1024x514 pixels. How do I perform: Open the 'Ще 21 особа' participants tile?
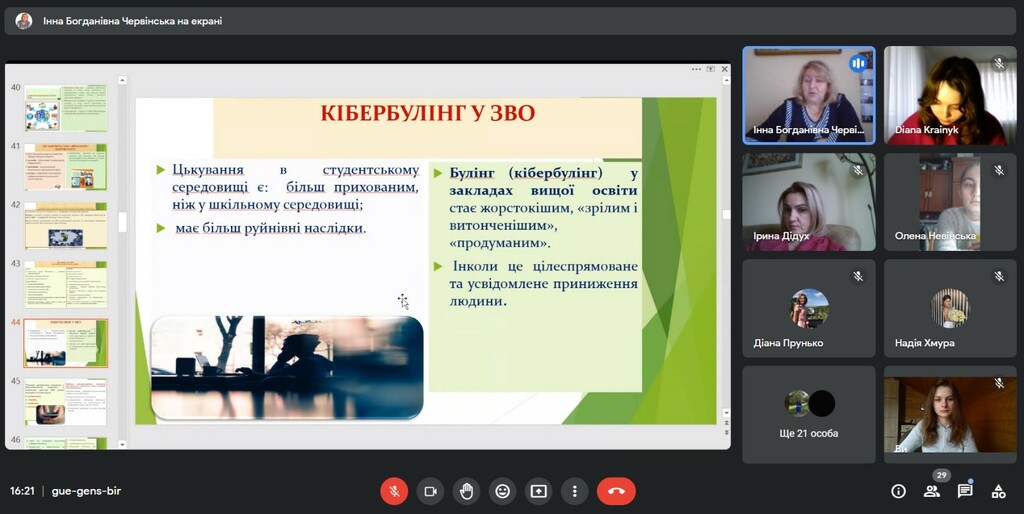click(809, 414)
